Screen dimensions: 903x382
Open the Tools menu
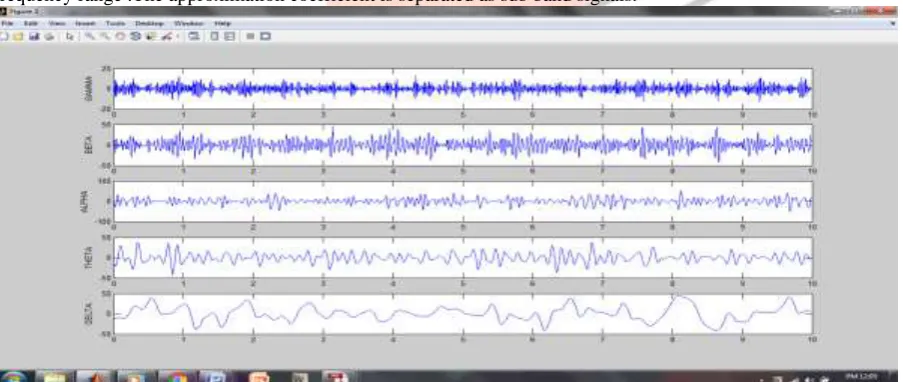(x=116, y=24)
